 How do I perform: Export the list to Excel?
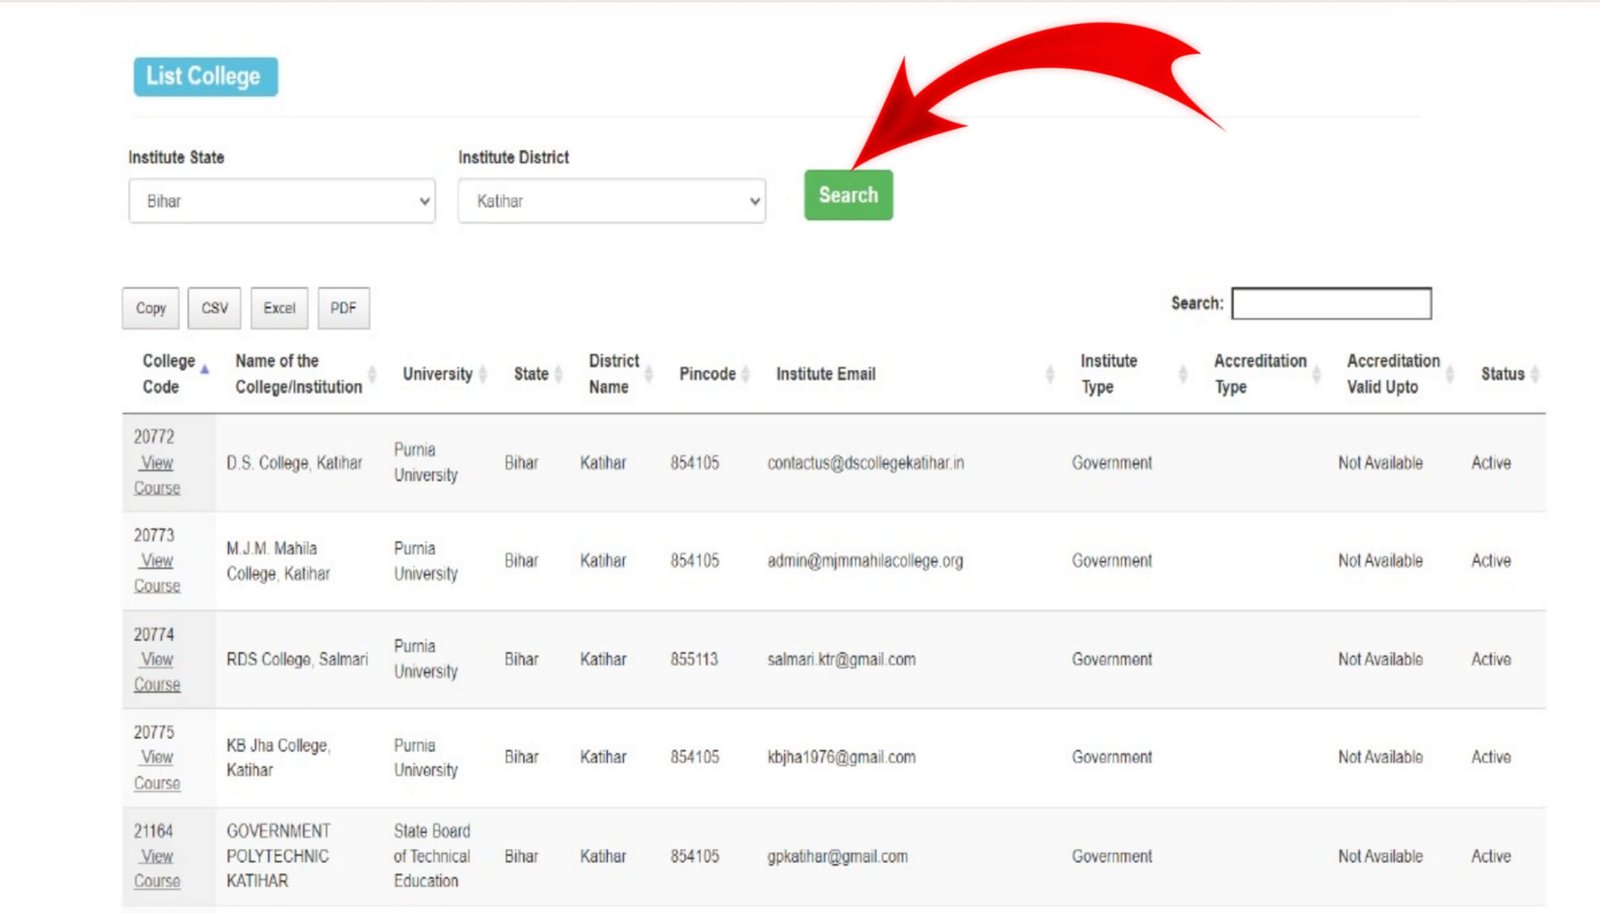pos(279,308)
